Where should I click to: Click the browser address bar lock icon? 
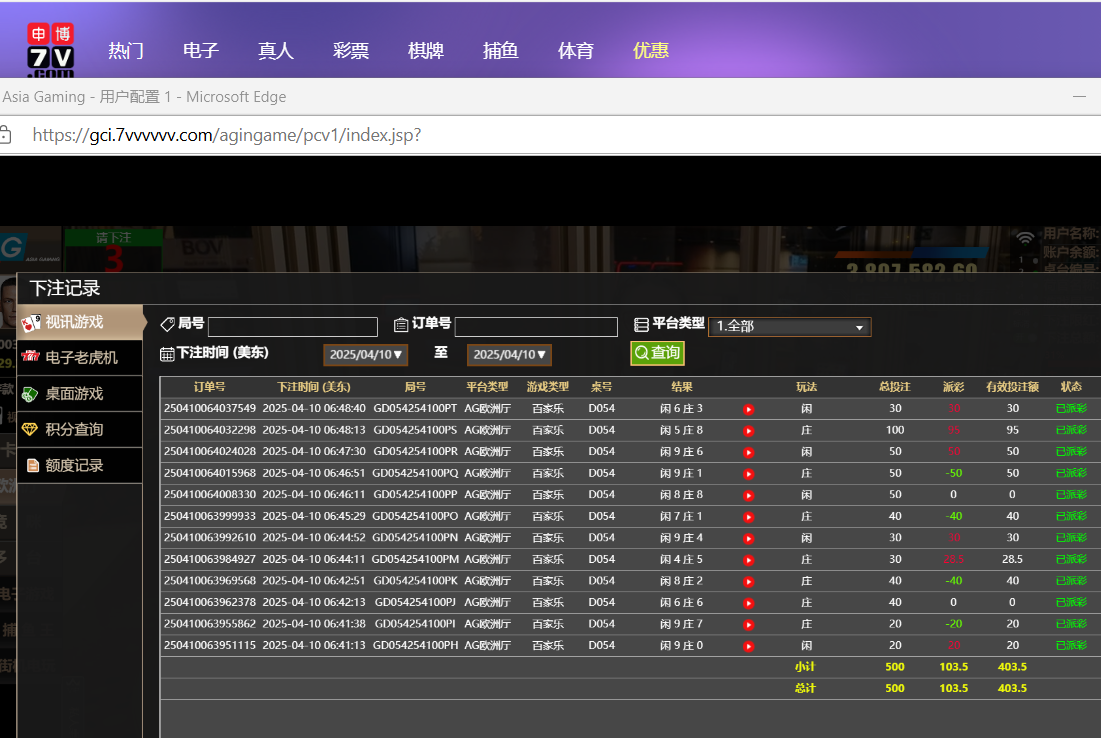(5, 134)
